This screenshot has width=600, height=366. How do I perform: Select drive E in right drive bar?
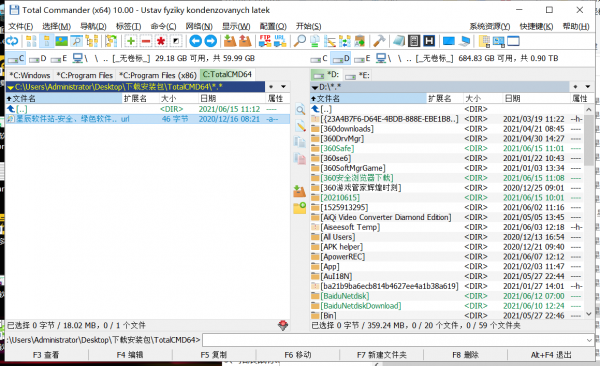point(362,59)
